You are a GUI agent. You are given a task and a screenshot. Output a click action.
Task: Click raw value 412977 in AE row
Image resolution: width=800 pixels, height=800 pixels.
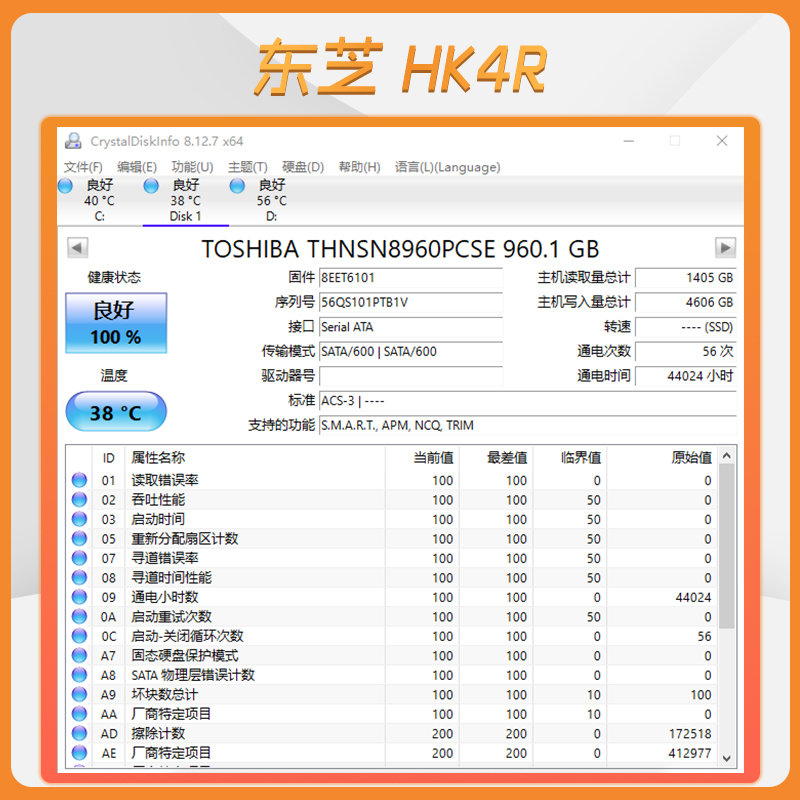click(690, 753)
